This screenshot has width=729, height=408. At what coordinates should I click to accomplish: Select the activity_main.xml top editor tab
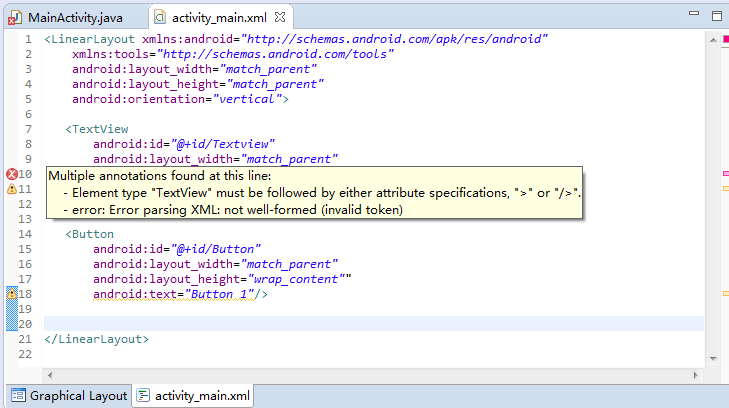click(214, 18)
